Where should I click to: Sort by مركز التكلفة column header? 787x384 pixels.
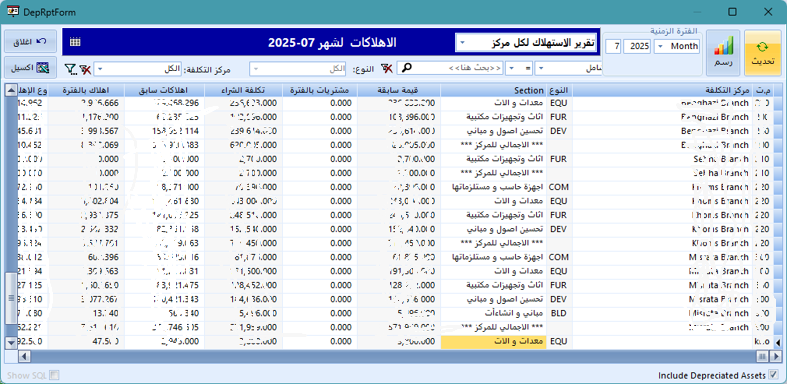(663, 90)
